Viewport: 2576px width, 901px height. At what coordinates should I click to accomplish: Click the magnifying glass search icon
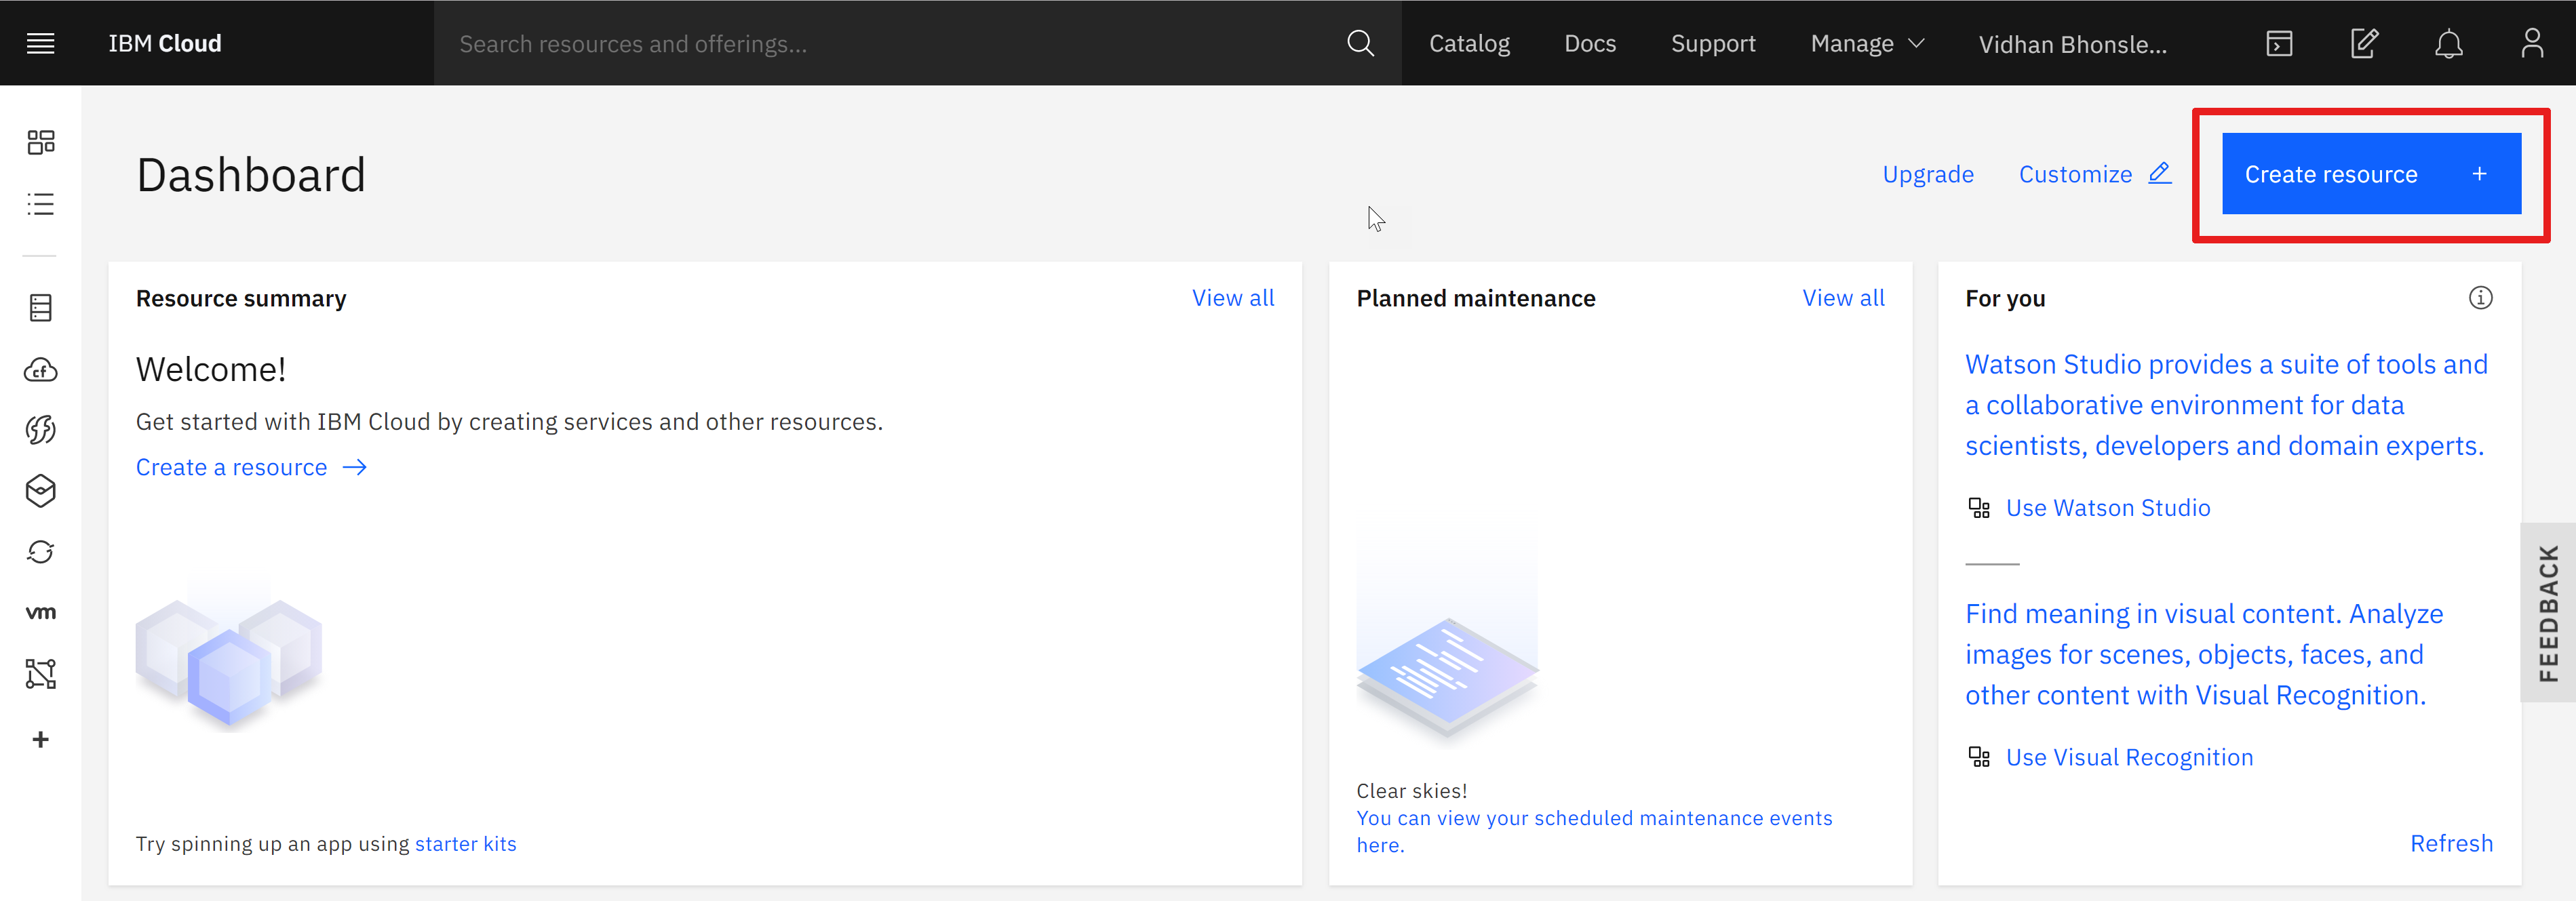1360,43
